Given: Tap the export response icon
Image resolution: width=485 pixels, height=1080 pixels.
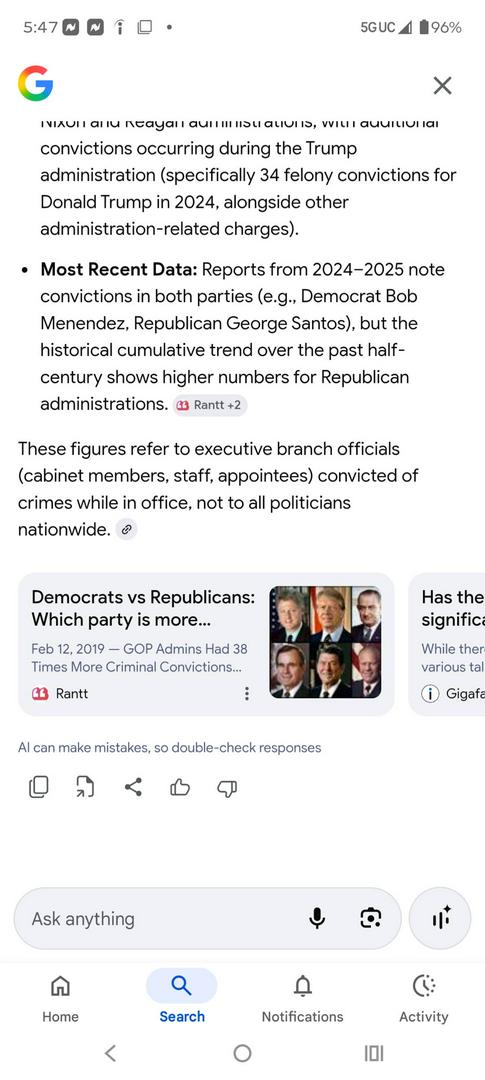Looking at the screenshot, I should [x=85, y=787].
